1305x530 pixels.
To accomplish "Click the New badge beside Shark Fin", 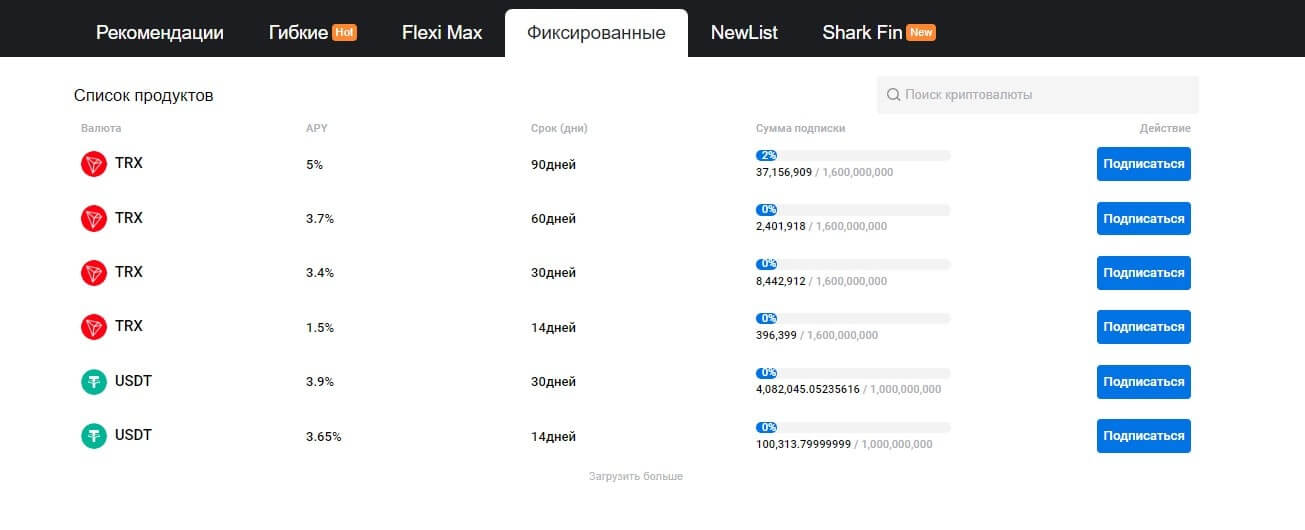I will click(x=921, y=32).
